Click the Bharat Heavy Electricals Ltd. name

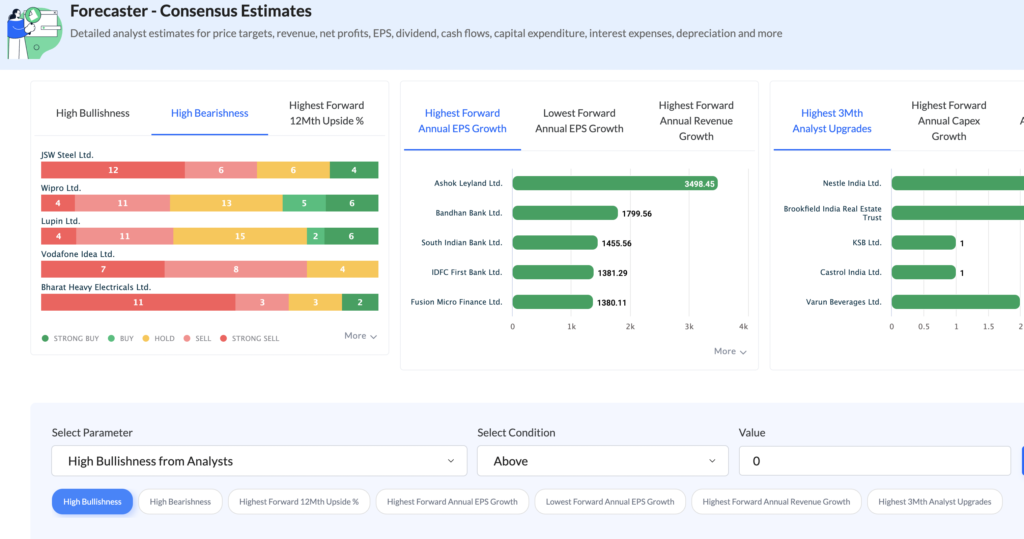(95, 287)
